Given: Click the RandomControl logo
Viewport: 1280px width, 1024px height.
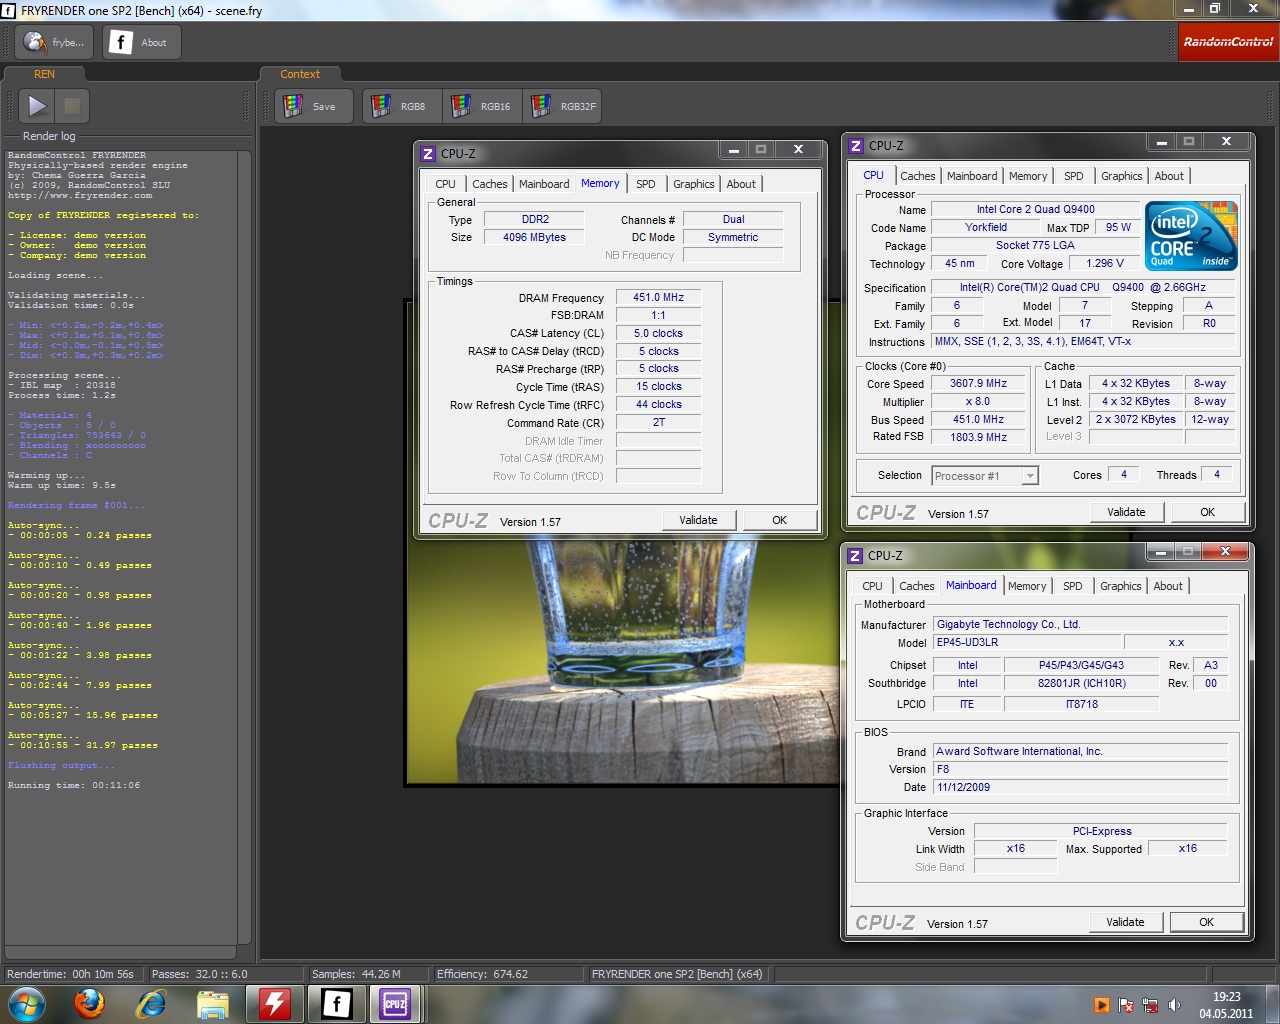Looking at the screenshot, I should [x=1228, y=42].
